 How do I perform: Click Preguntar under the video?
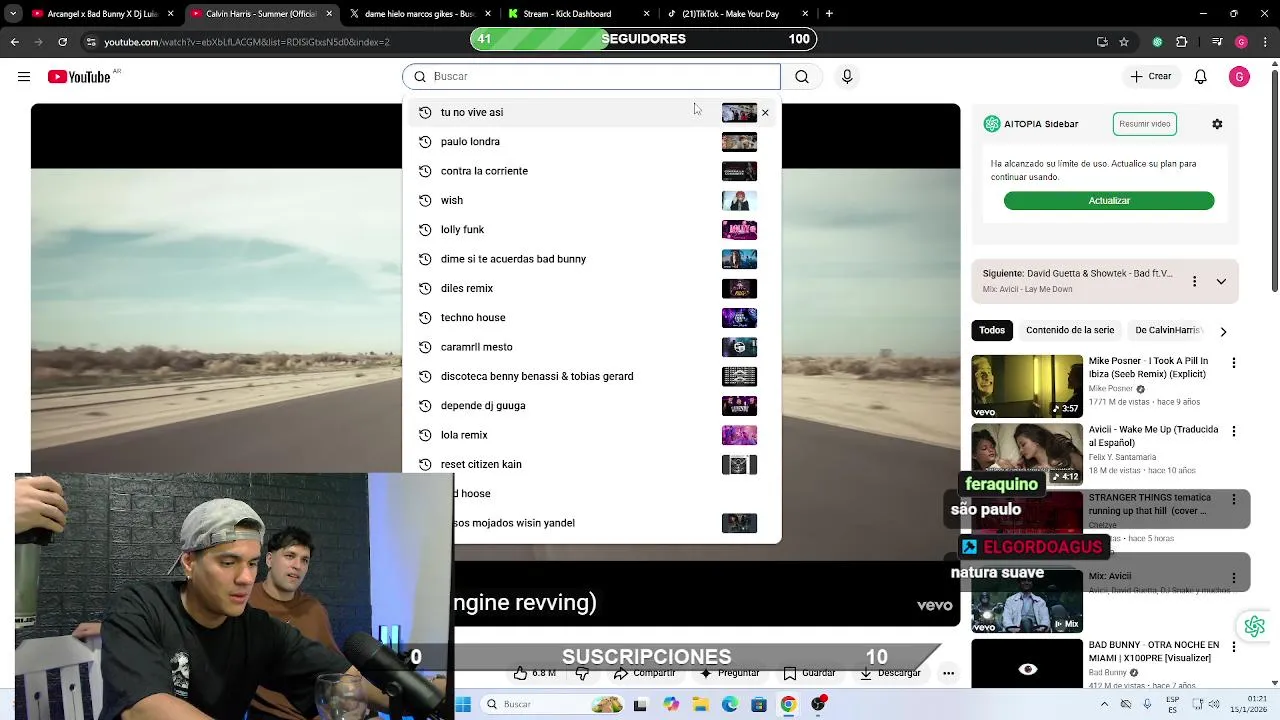[x=728, y=673]
